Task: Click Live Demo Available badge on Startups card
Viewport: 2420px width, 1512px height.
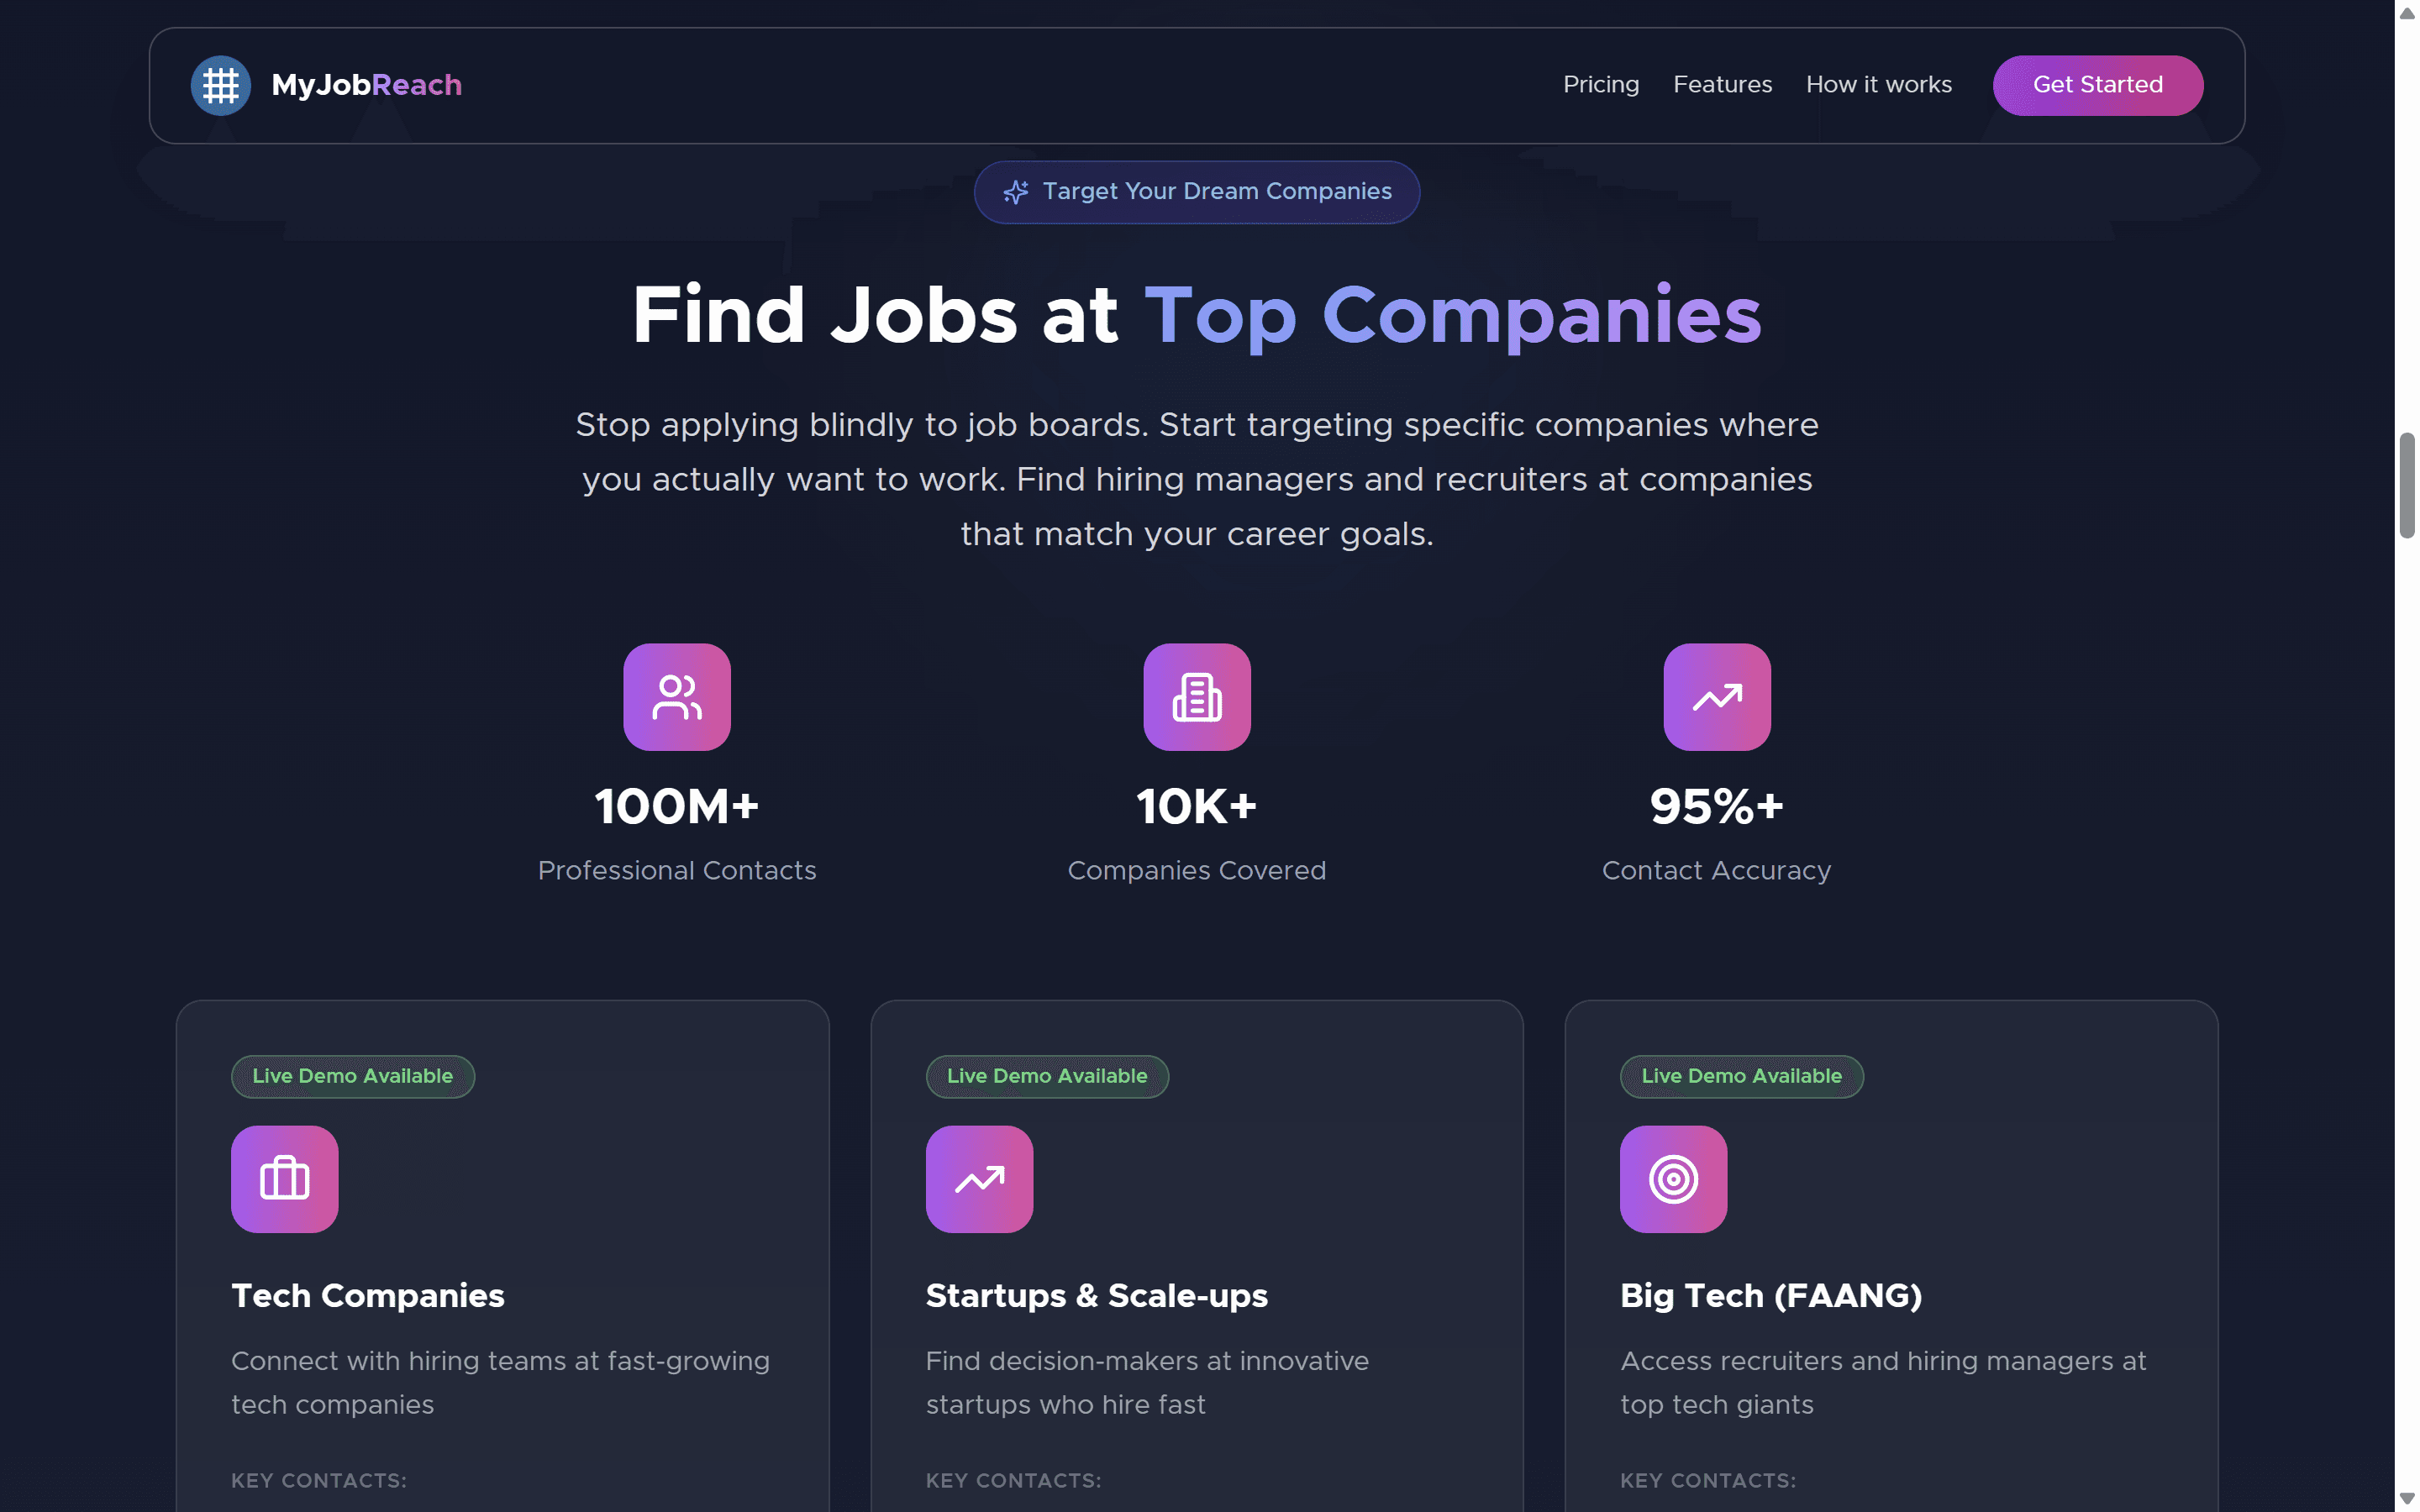Action: 1047,1076
